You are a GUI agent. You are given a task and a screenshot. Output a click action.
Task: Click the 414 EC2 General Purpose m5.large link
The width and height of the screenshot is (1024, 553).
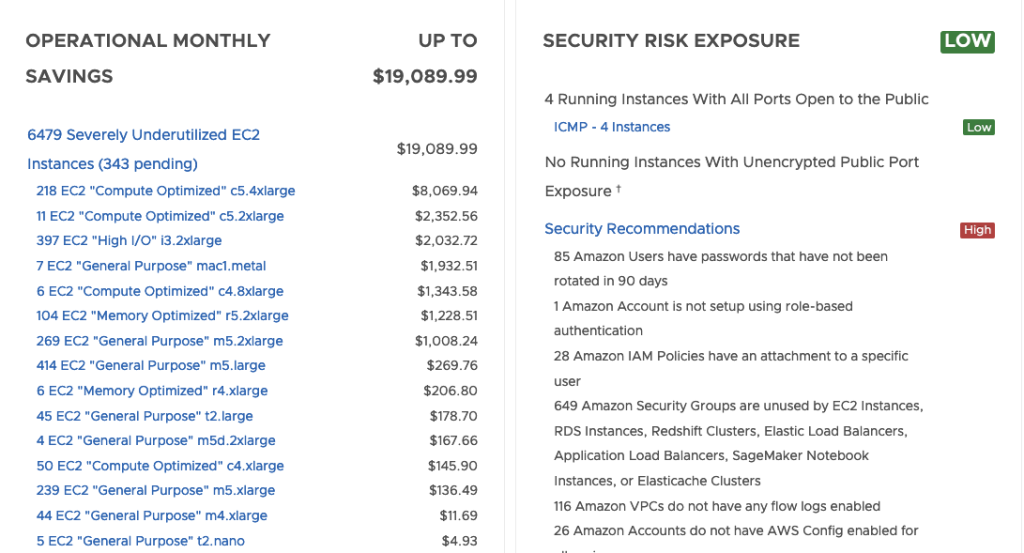[x=151, y=366]
